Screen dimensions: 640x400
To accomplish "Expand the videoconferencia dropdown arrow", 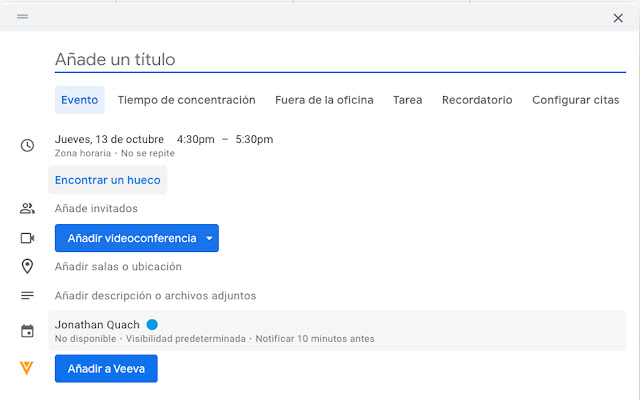I will click(209, 238).
